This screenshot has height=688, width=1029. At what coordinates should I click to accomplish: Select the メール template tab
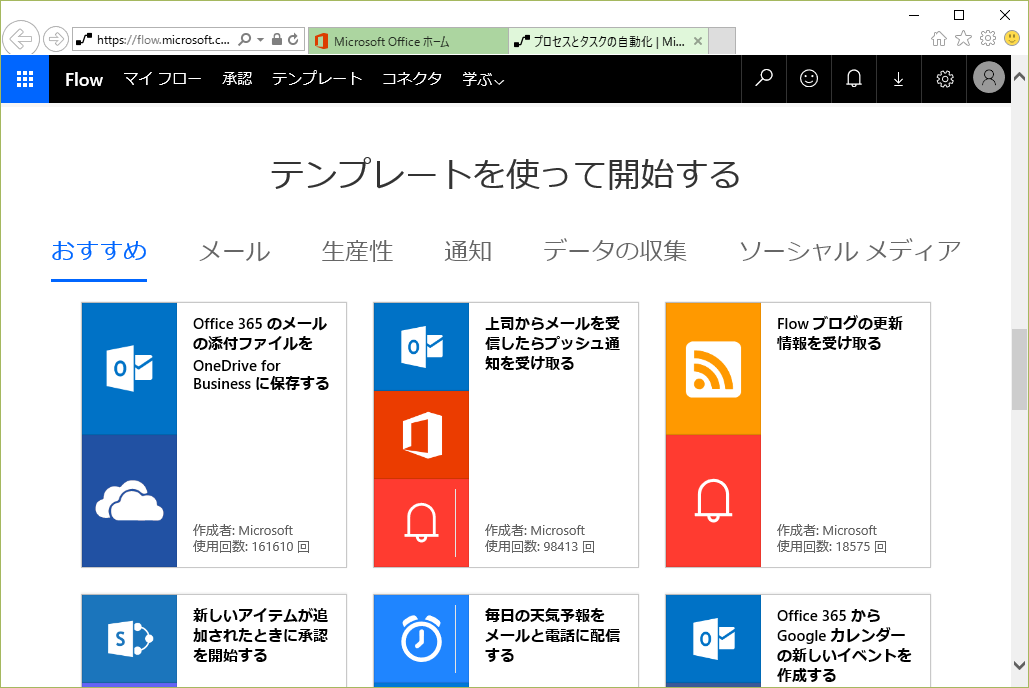click(x=234, y=251)
